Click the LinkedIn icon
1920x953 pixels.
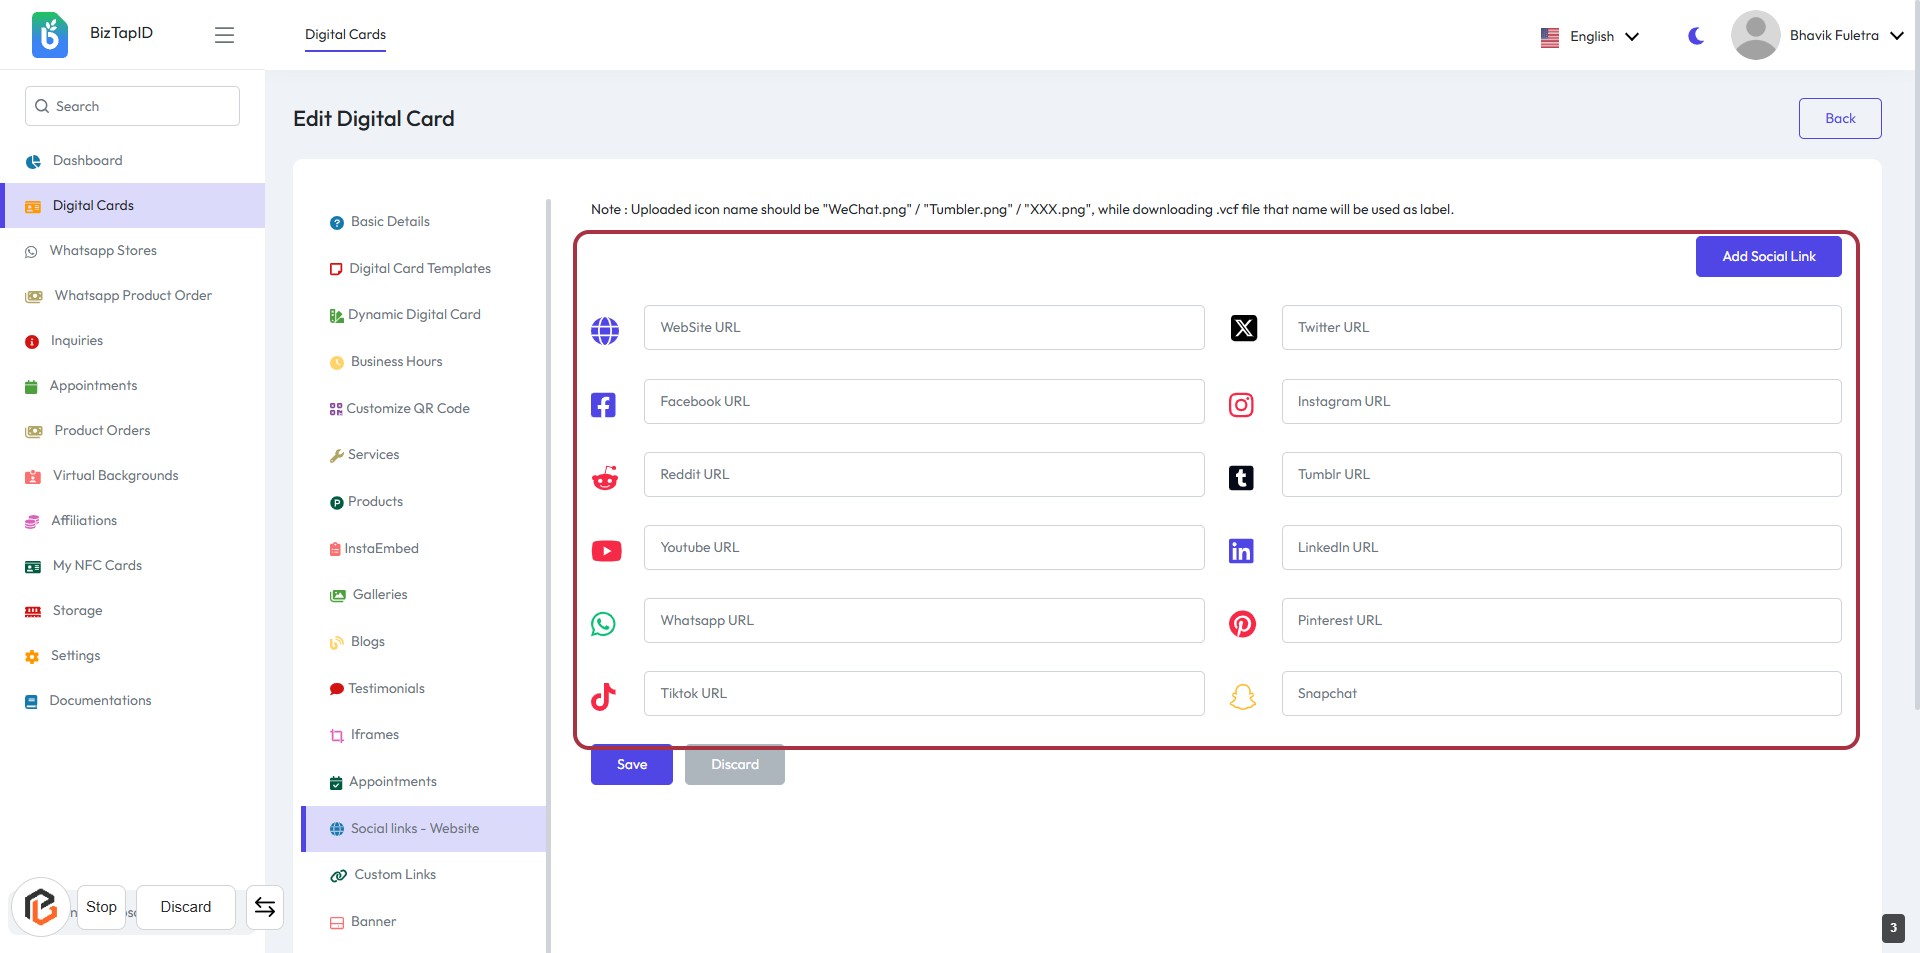pos(1241,551)
